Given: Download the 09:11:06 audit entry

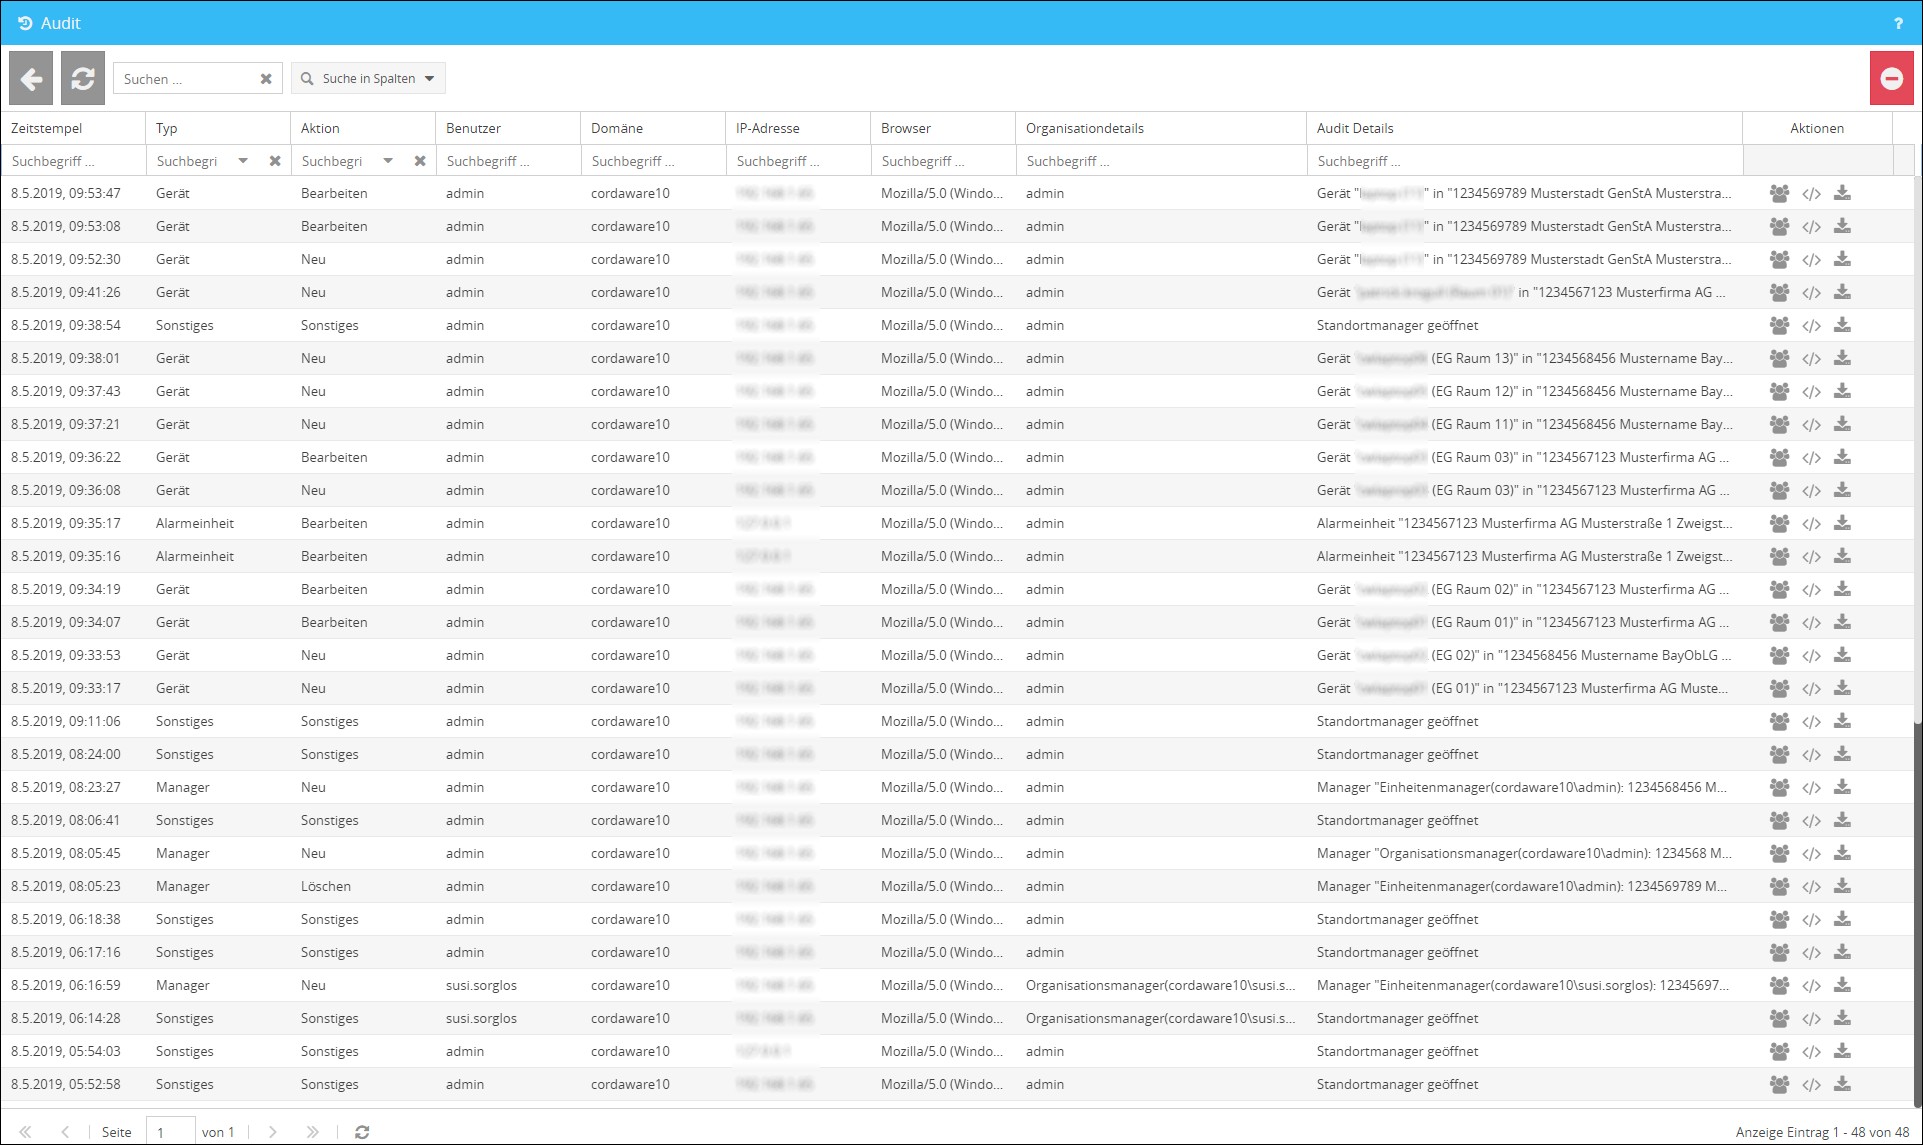Looking at the screenshot, I should click(1842, 722).
